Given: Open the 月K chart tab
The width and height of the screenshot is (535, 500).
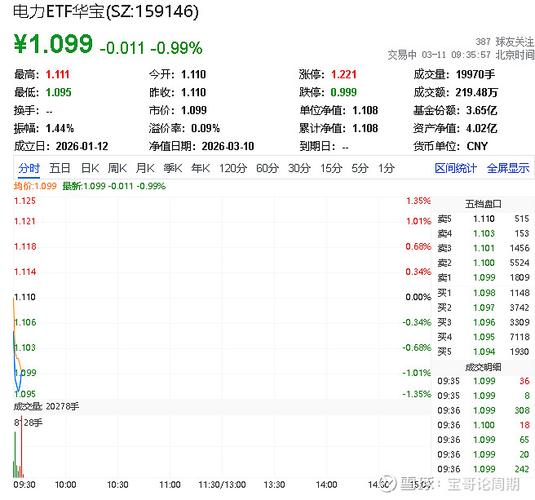Looking at the screenshot, I should click(145, 168).
